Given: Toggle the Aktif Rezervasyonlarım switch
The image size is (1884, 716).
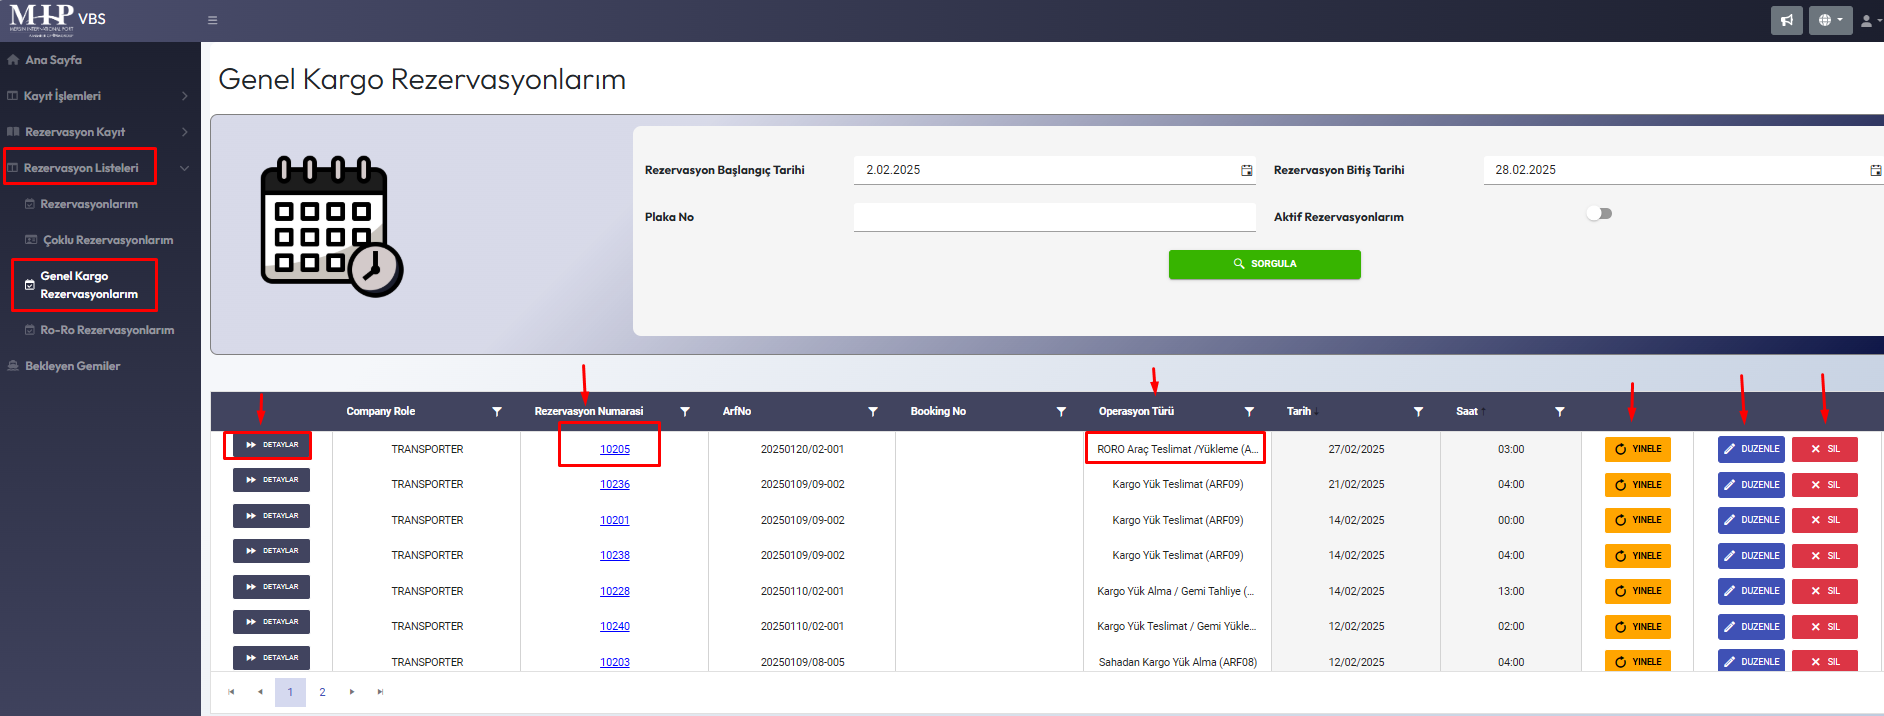Looking at the screenshot, I should click(x=1599, y=214).
